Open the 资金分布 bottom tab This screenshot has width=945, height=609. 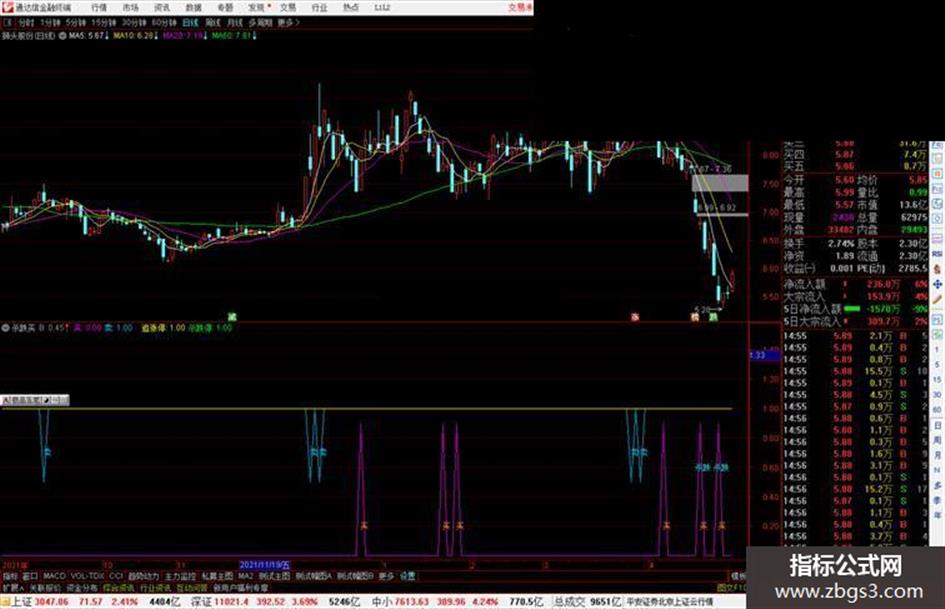[82, 587]
